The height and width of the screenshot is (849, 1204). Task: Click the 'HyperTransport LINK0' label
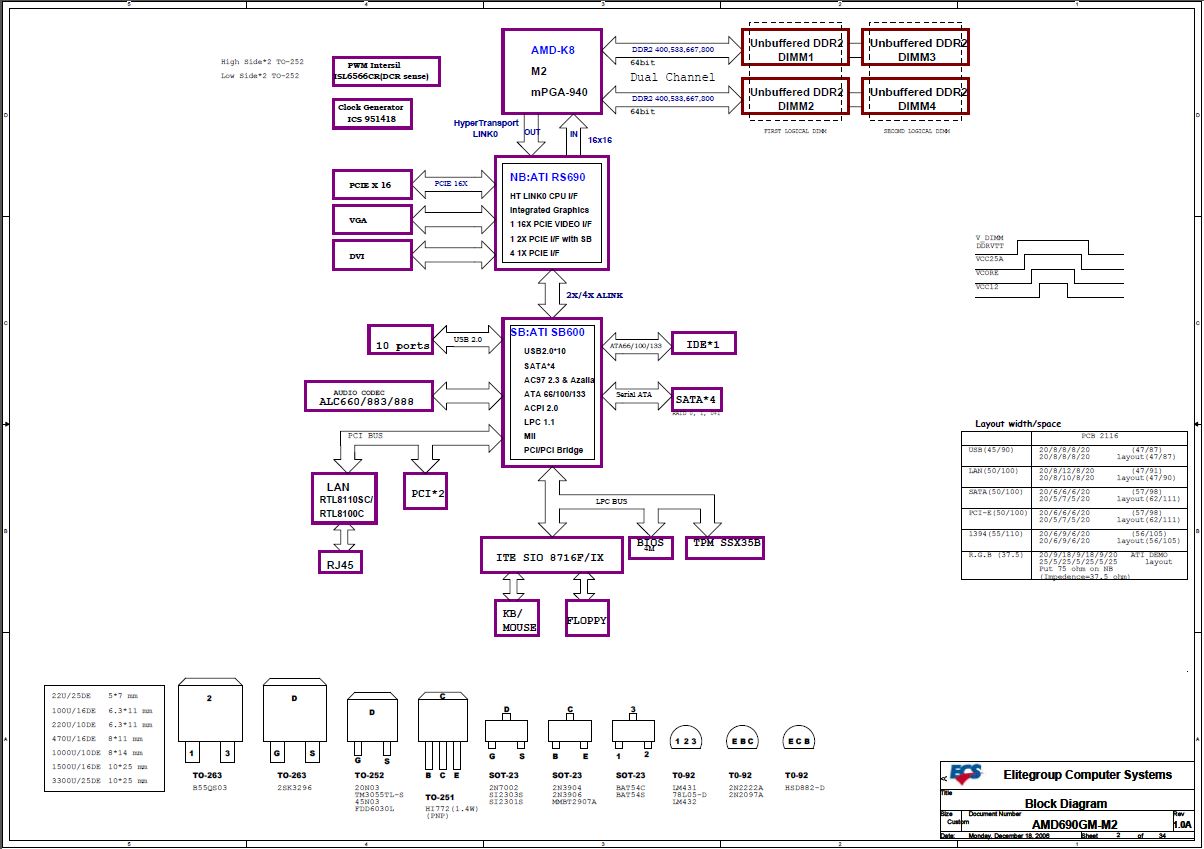pyautogui.click(x=486, y=128)
